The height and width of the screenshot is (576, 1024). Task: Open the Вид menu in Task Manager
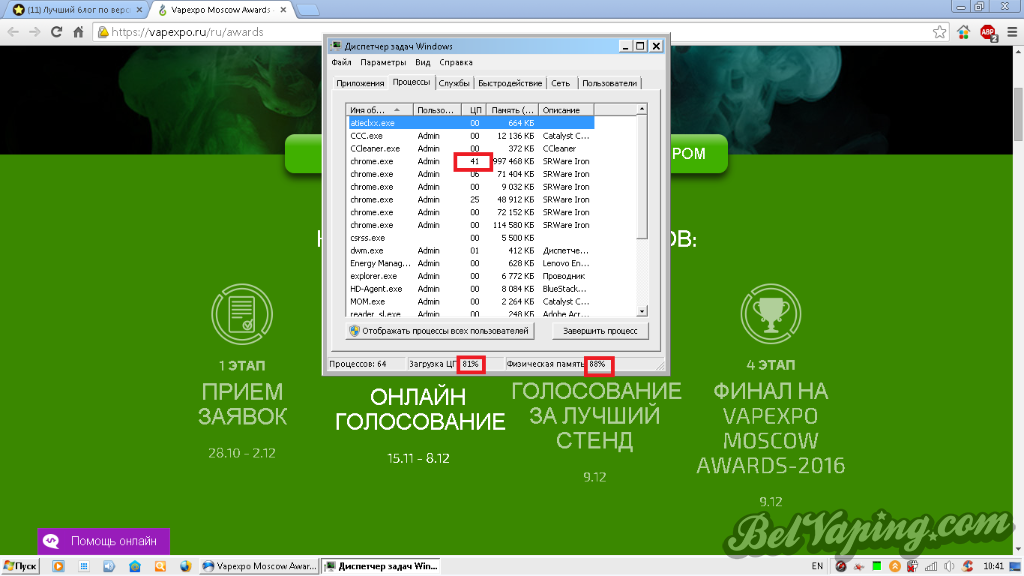pyautogui.click(x=423, y=63)
